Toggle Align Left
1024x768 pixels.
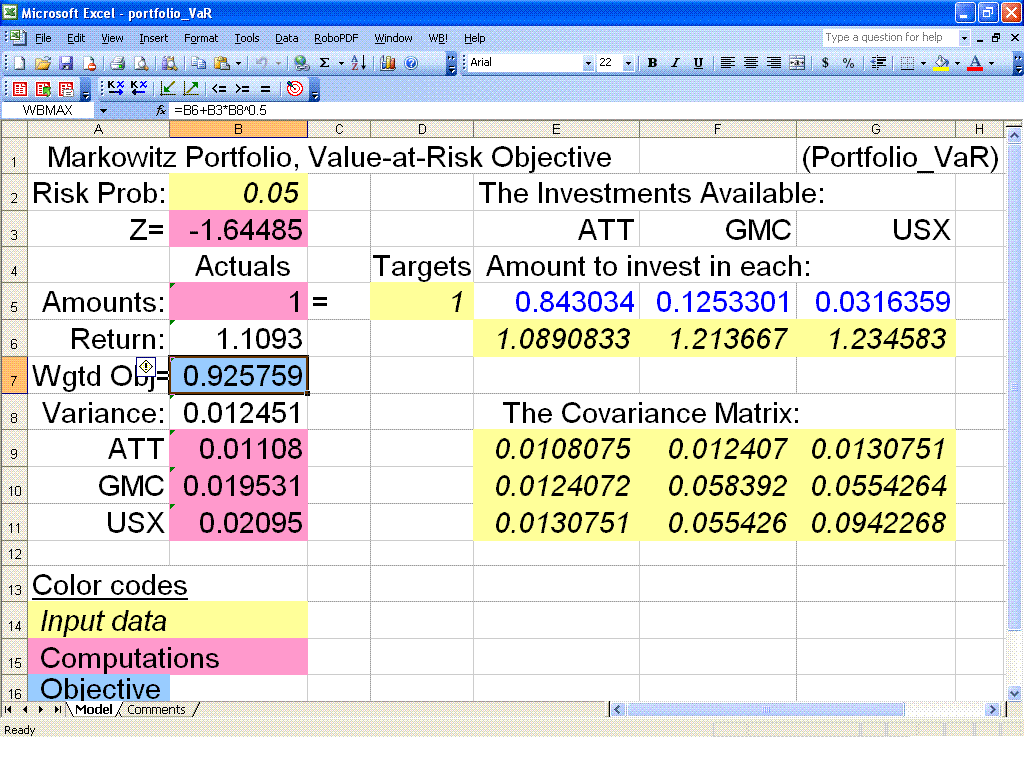727,63
